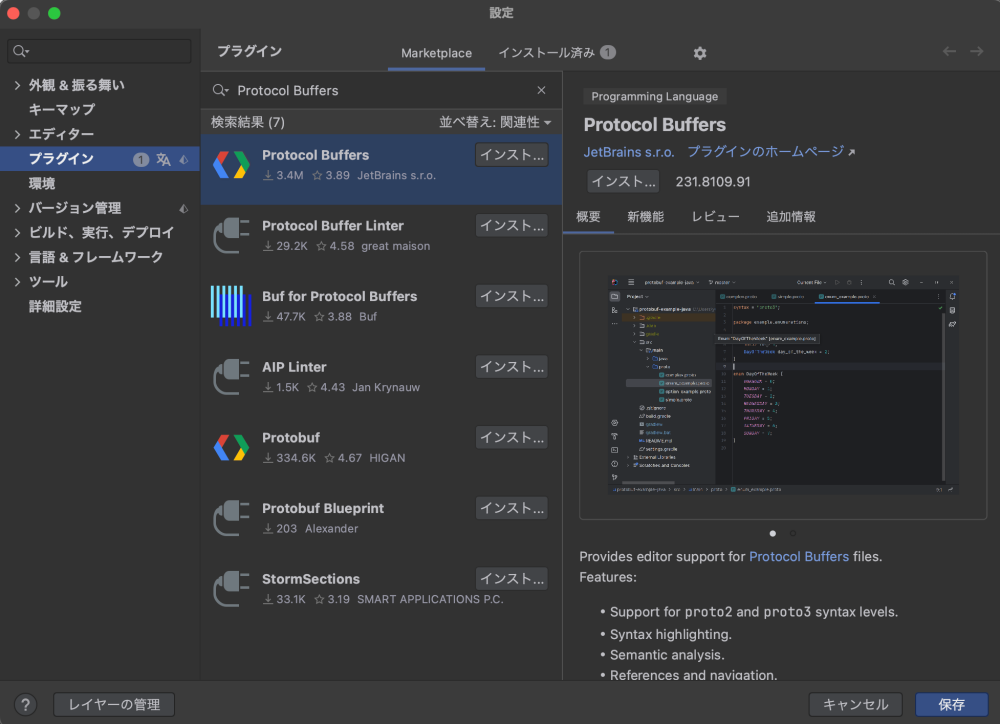
Task: Expand the ツール section
Action: (x=17, y=282)
